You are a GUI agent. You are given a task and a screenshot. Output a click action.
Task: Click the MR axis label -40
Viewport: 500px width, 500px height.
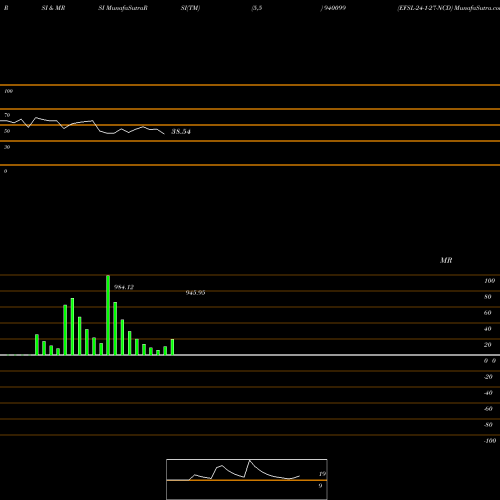click(x=488, y=393)
